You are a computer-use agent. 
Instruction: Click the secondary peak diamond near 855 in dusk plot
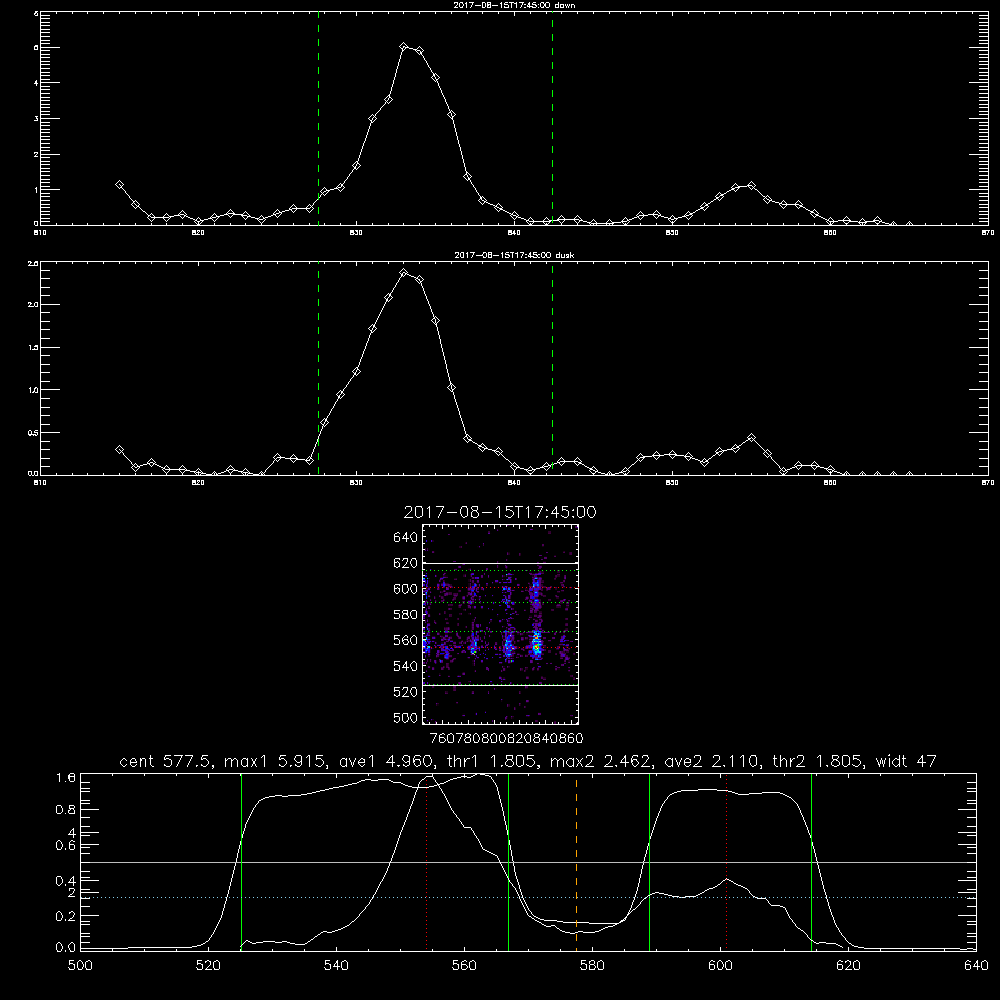[751, 438]
